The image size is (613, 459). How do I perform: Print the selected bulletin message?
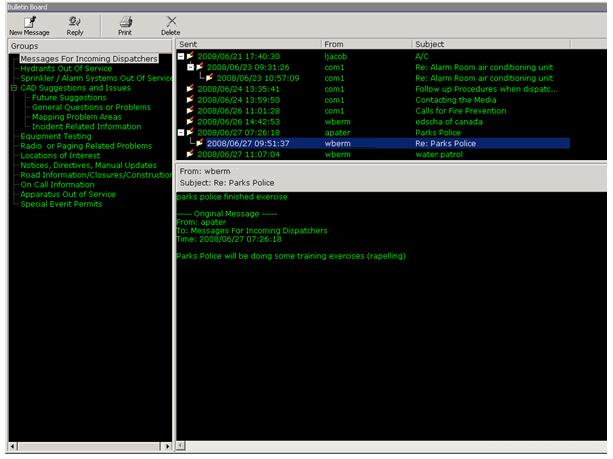pyautogui.click(x=125, y=21)
